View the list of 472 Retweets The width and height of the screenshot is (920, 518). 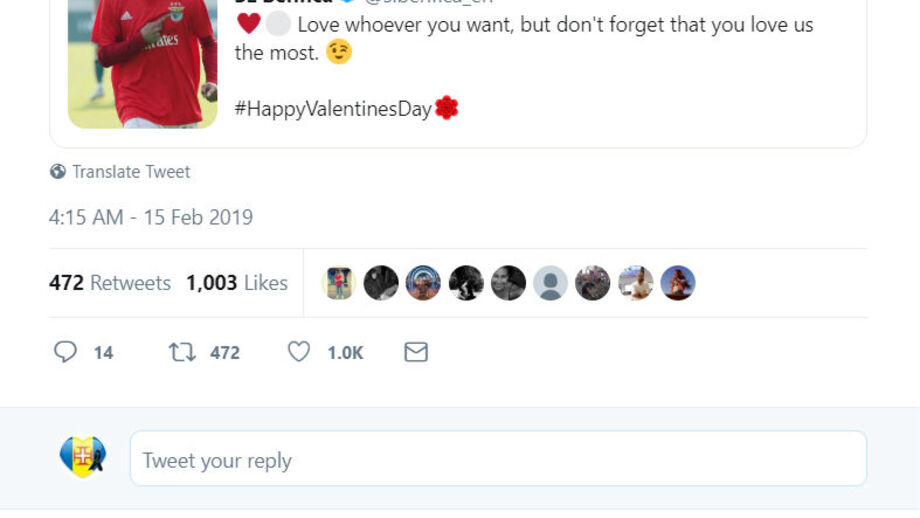110,283
